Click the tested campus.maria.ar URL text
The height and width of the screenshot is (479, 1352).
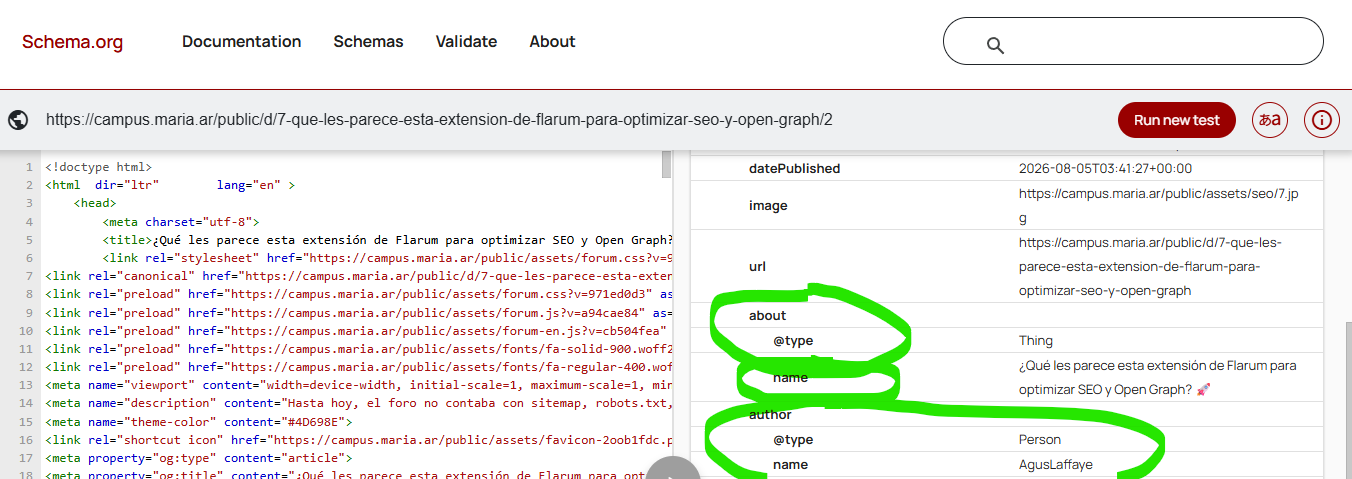[x=439, y=120]
